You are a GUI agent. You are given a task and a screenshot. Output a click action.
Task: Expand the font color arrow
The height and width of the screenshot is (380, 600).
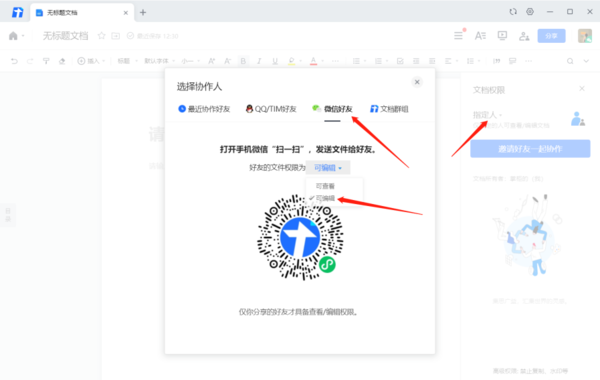click(x=322, y=61)
